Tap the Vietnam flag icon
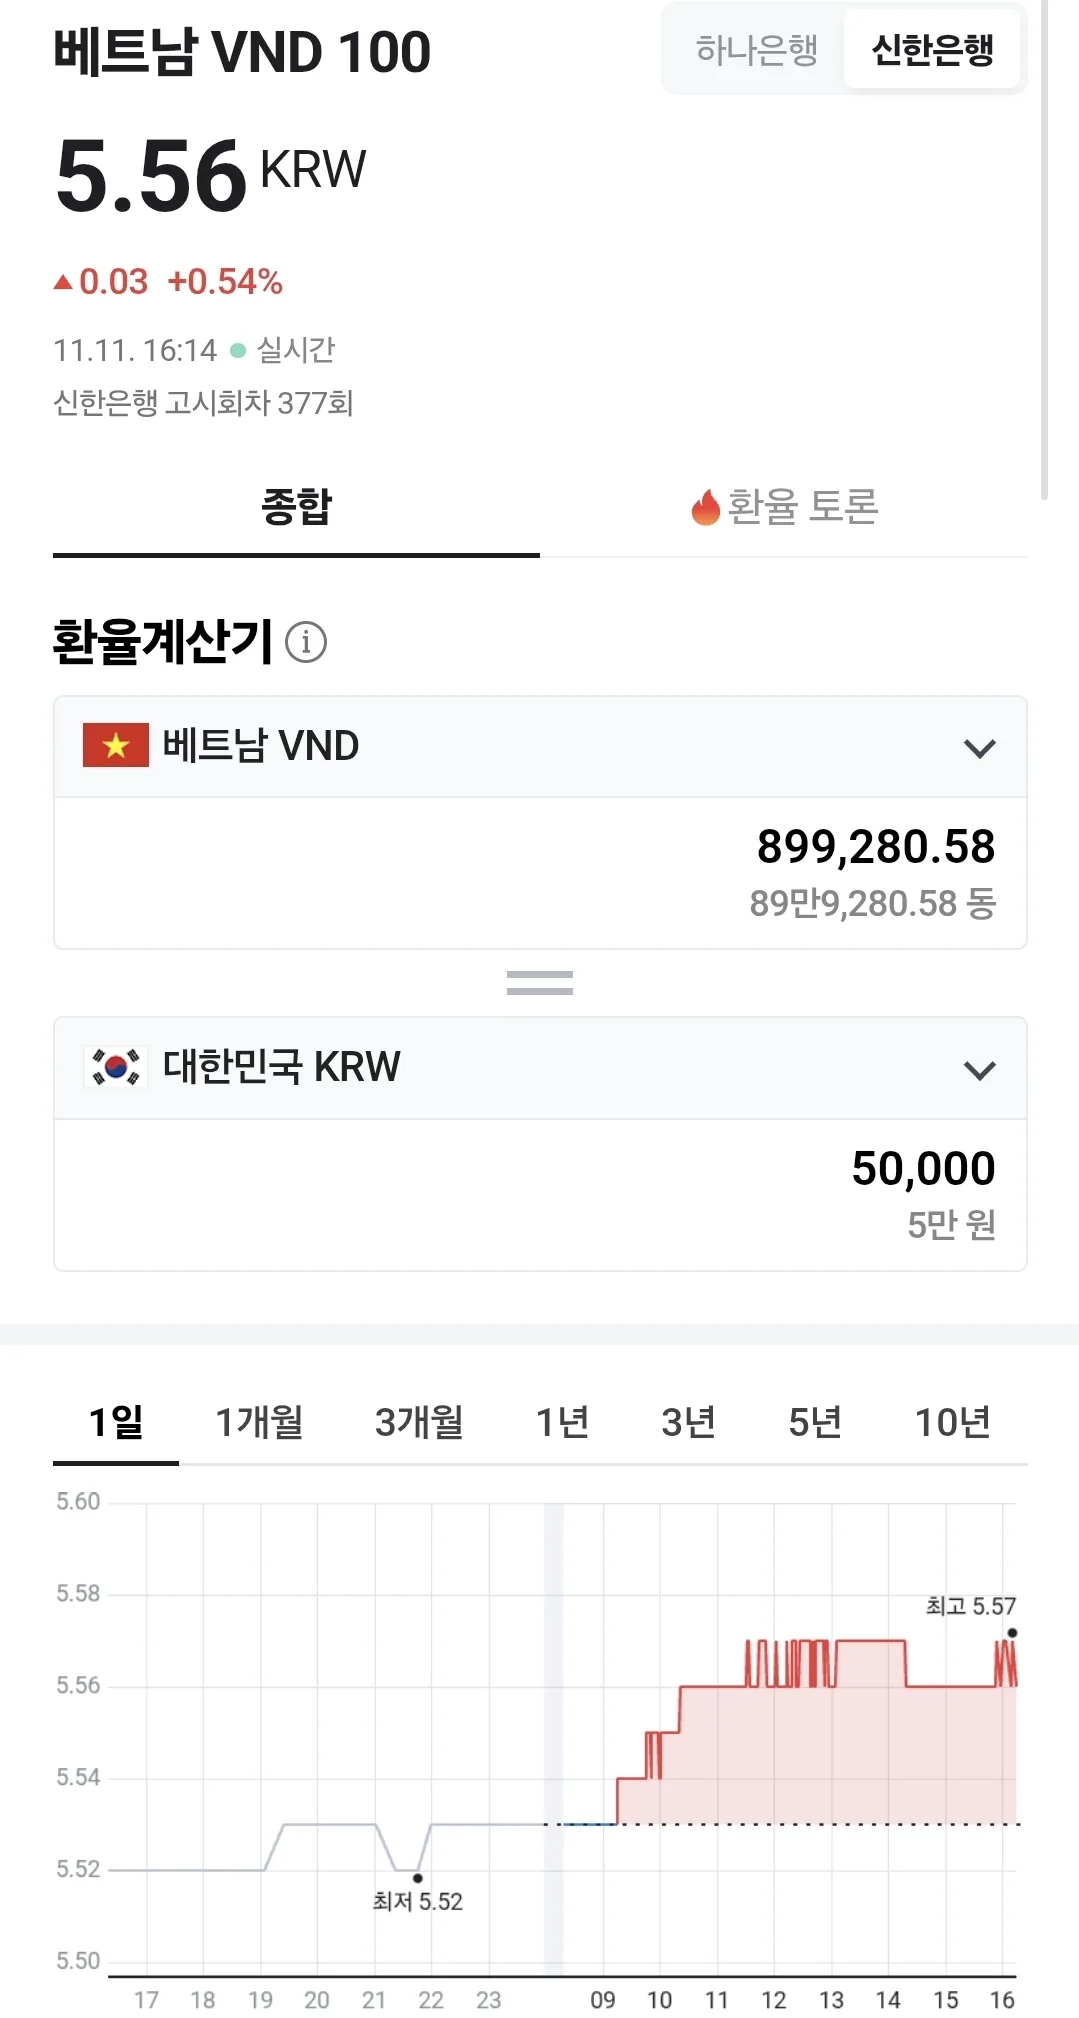This screenshot has width=1079, height=2018. (116, 745)
